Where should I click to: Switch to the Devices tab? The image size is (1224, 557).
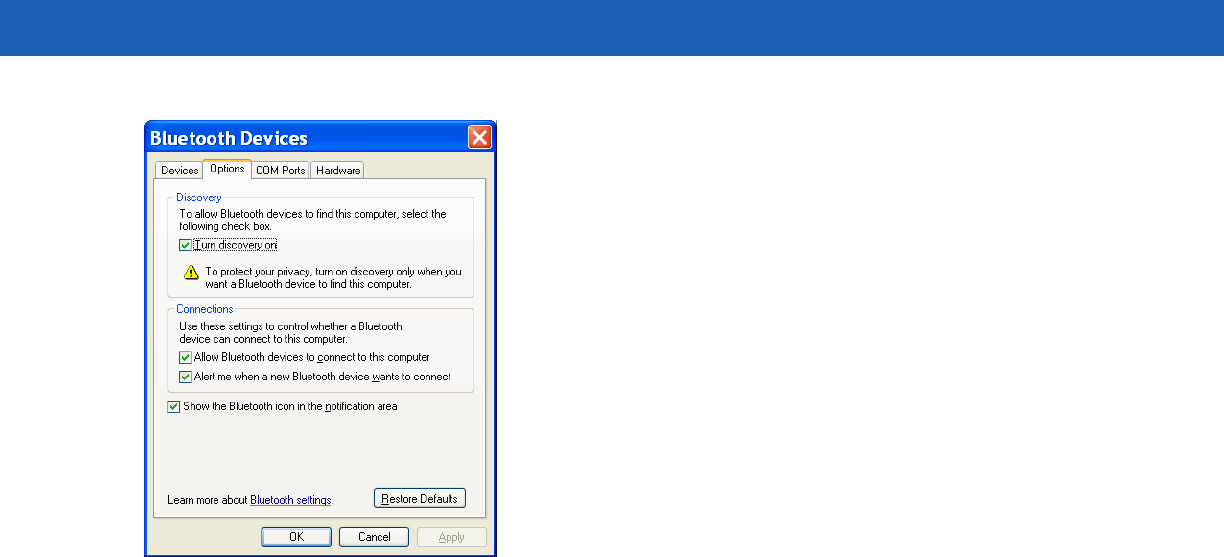tap(179, 170)
